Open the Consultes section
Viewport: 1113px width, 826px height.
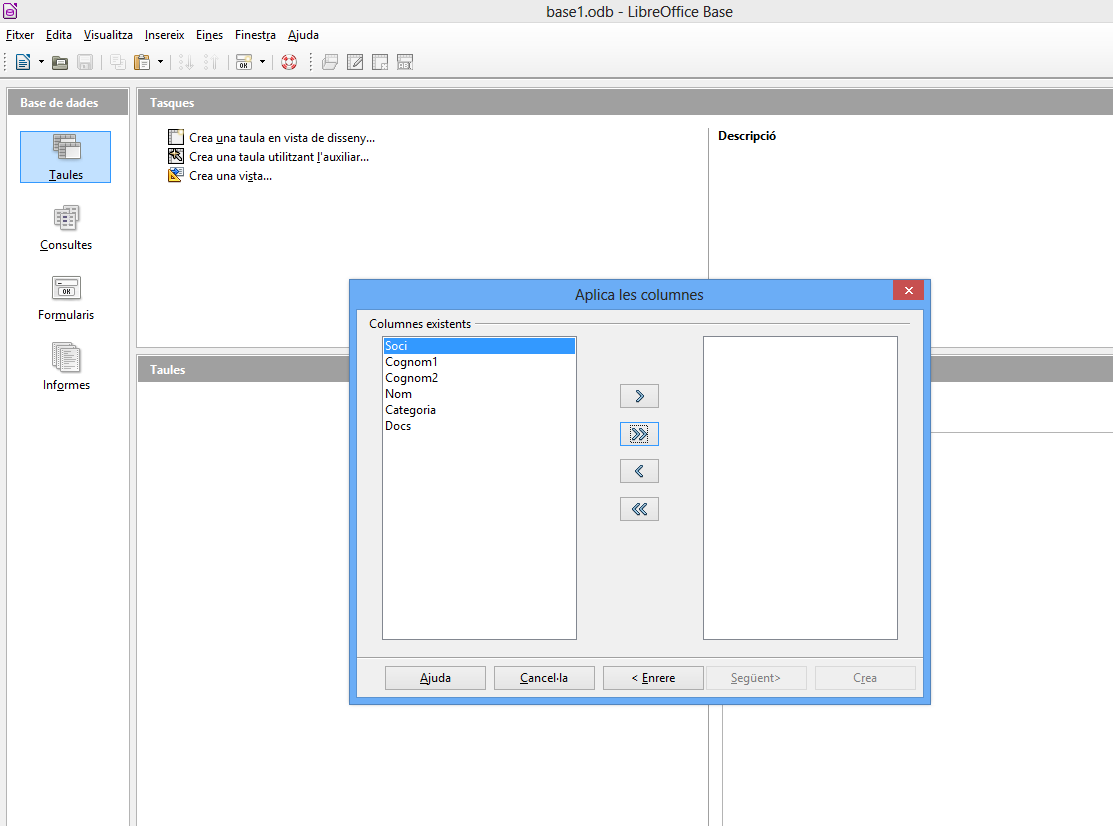[66, 227]
